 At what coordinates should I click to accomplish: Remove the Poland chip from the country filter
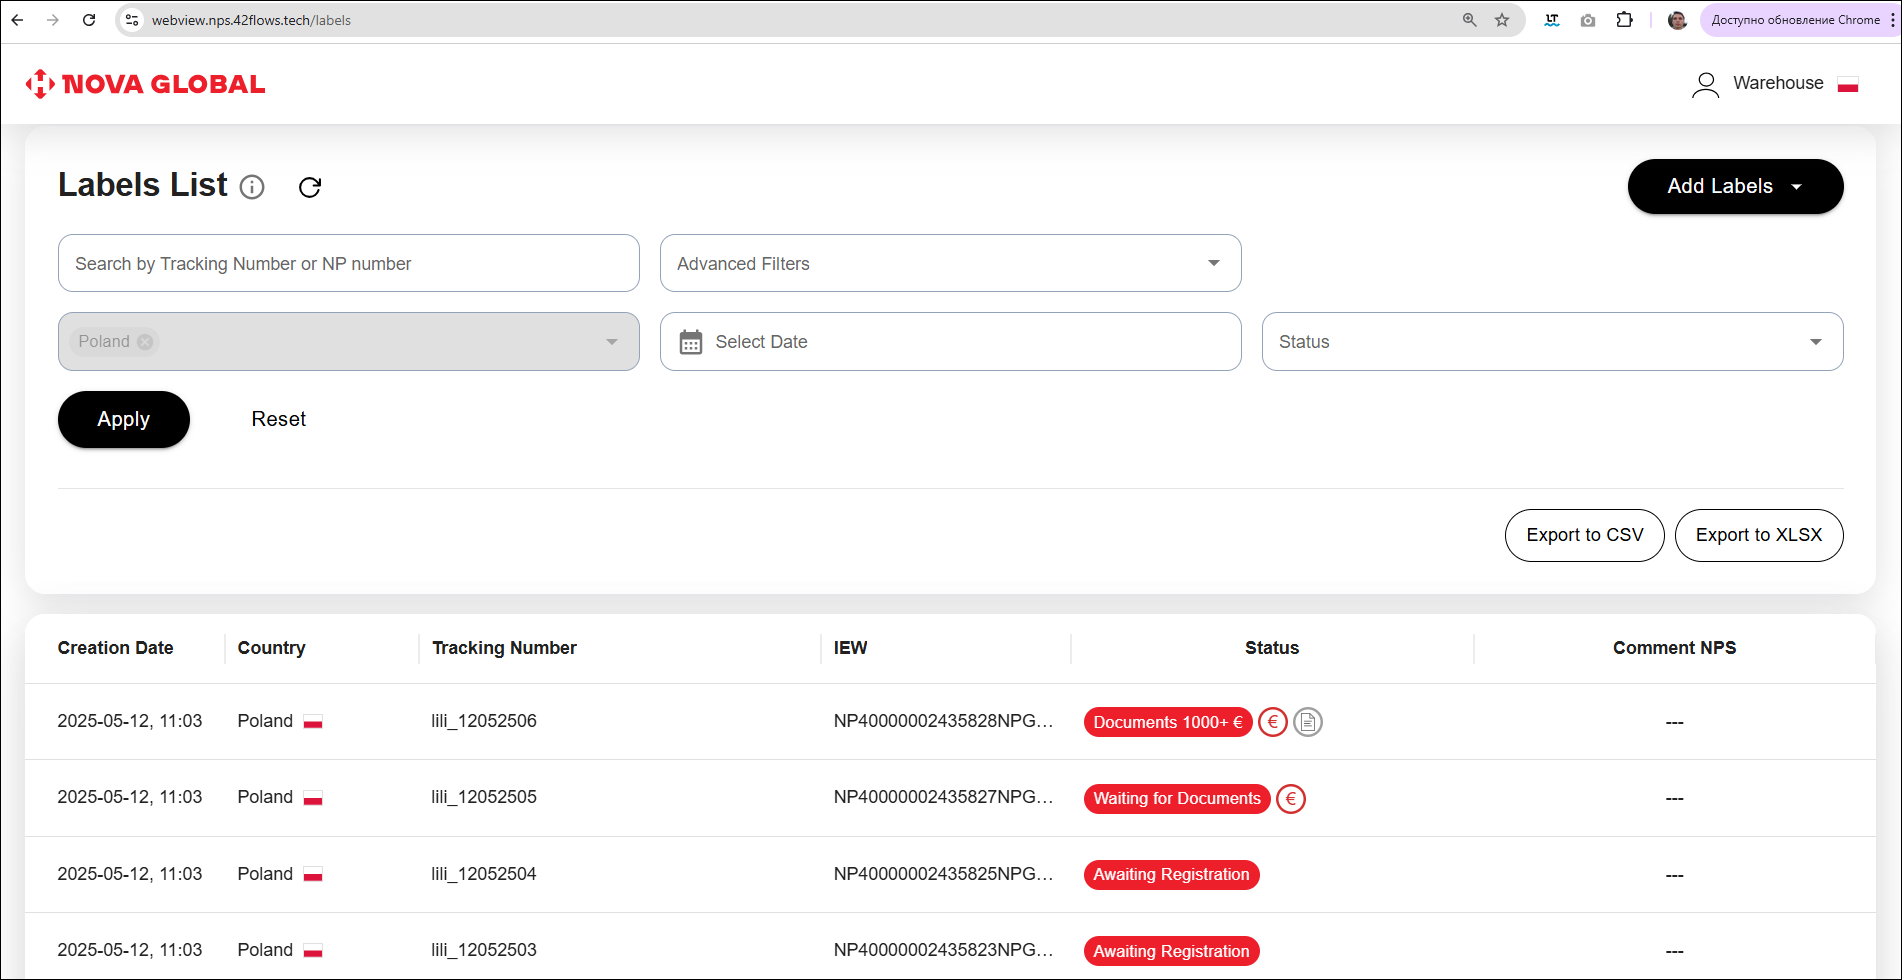tap(146, 342)
